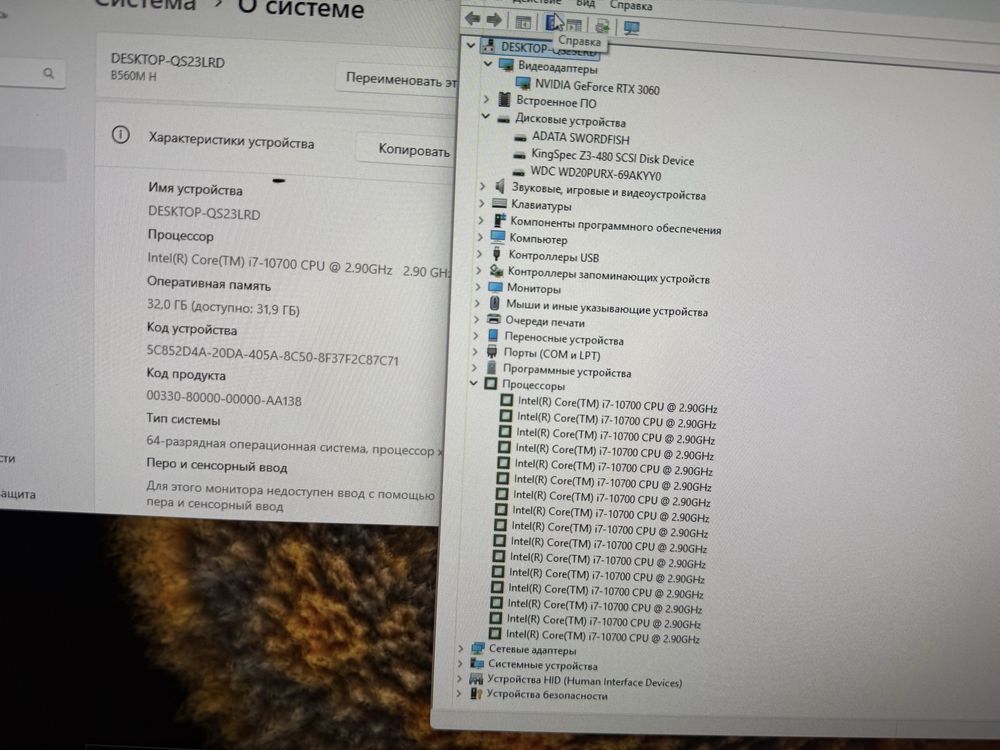The width and height of the screenshot is (1000, 750).
Task: Click the 32,0 ГБ (доступно: 31,9 ГБ) memory value
Action: tap(223, 307)
